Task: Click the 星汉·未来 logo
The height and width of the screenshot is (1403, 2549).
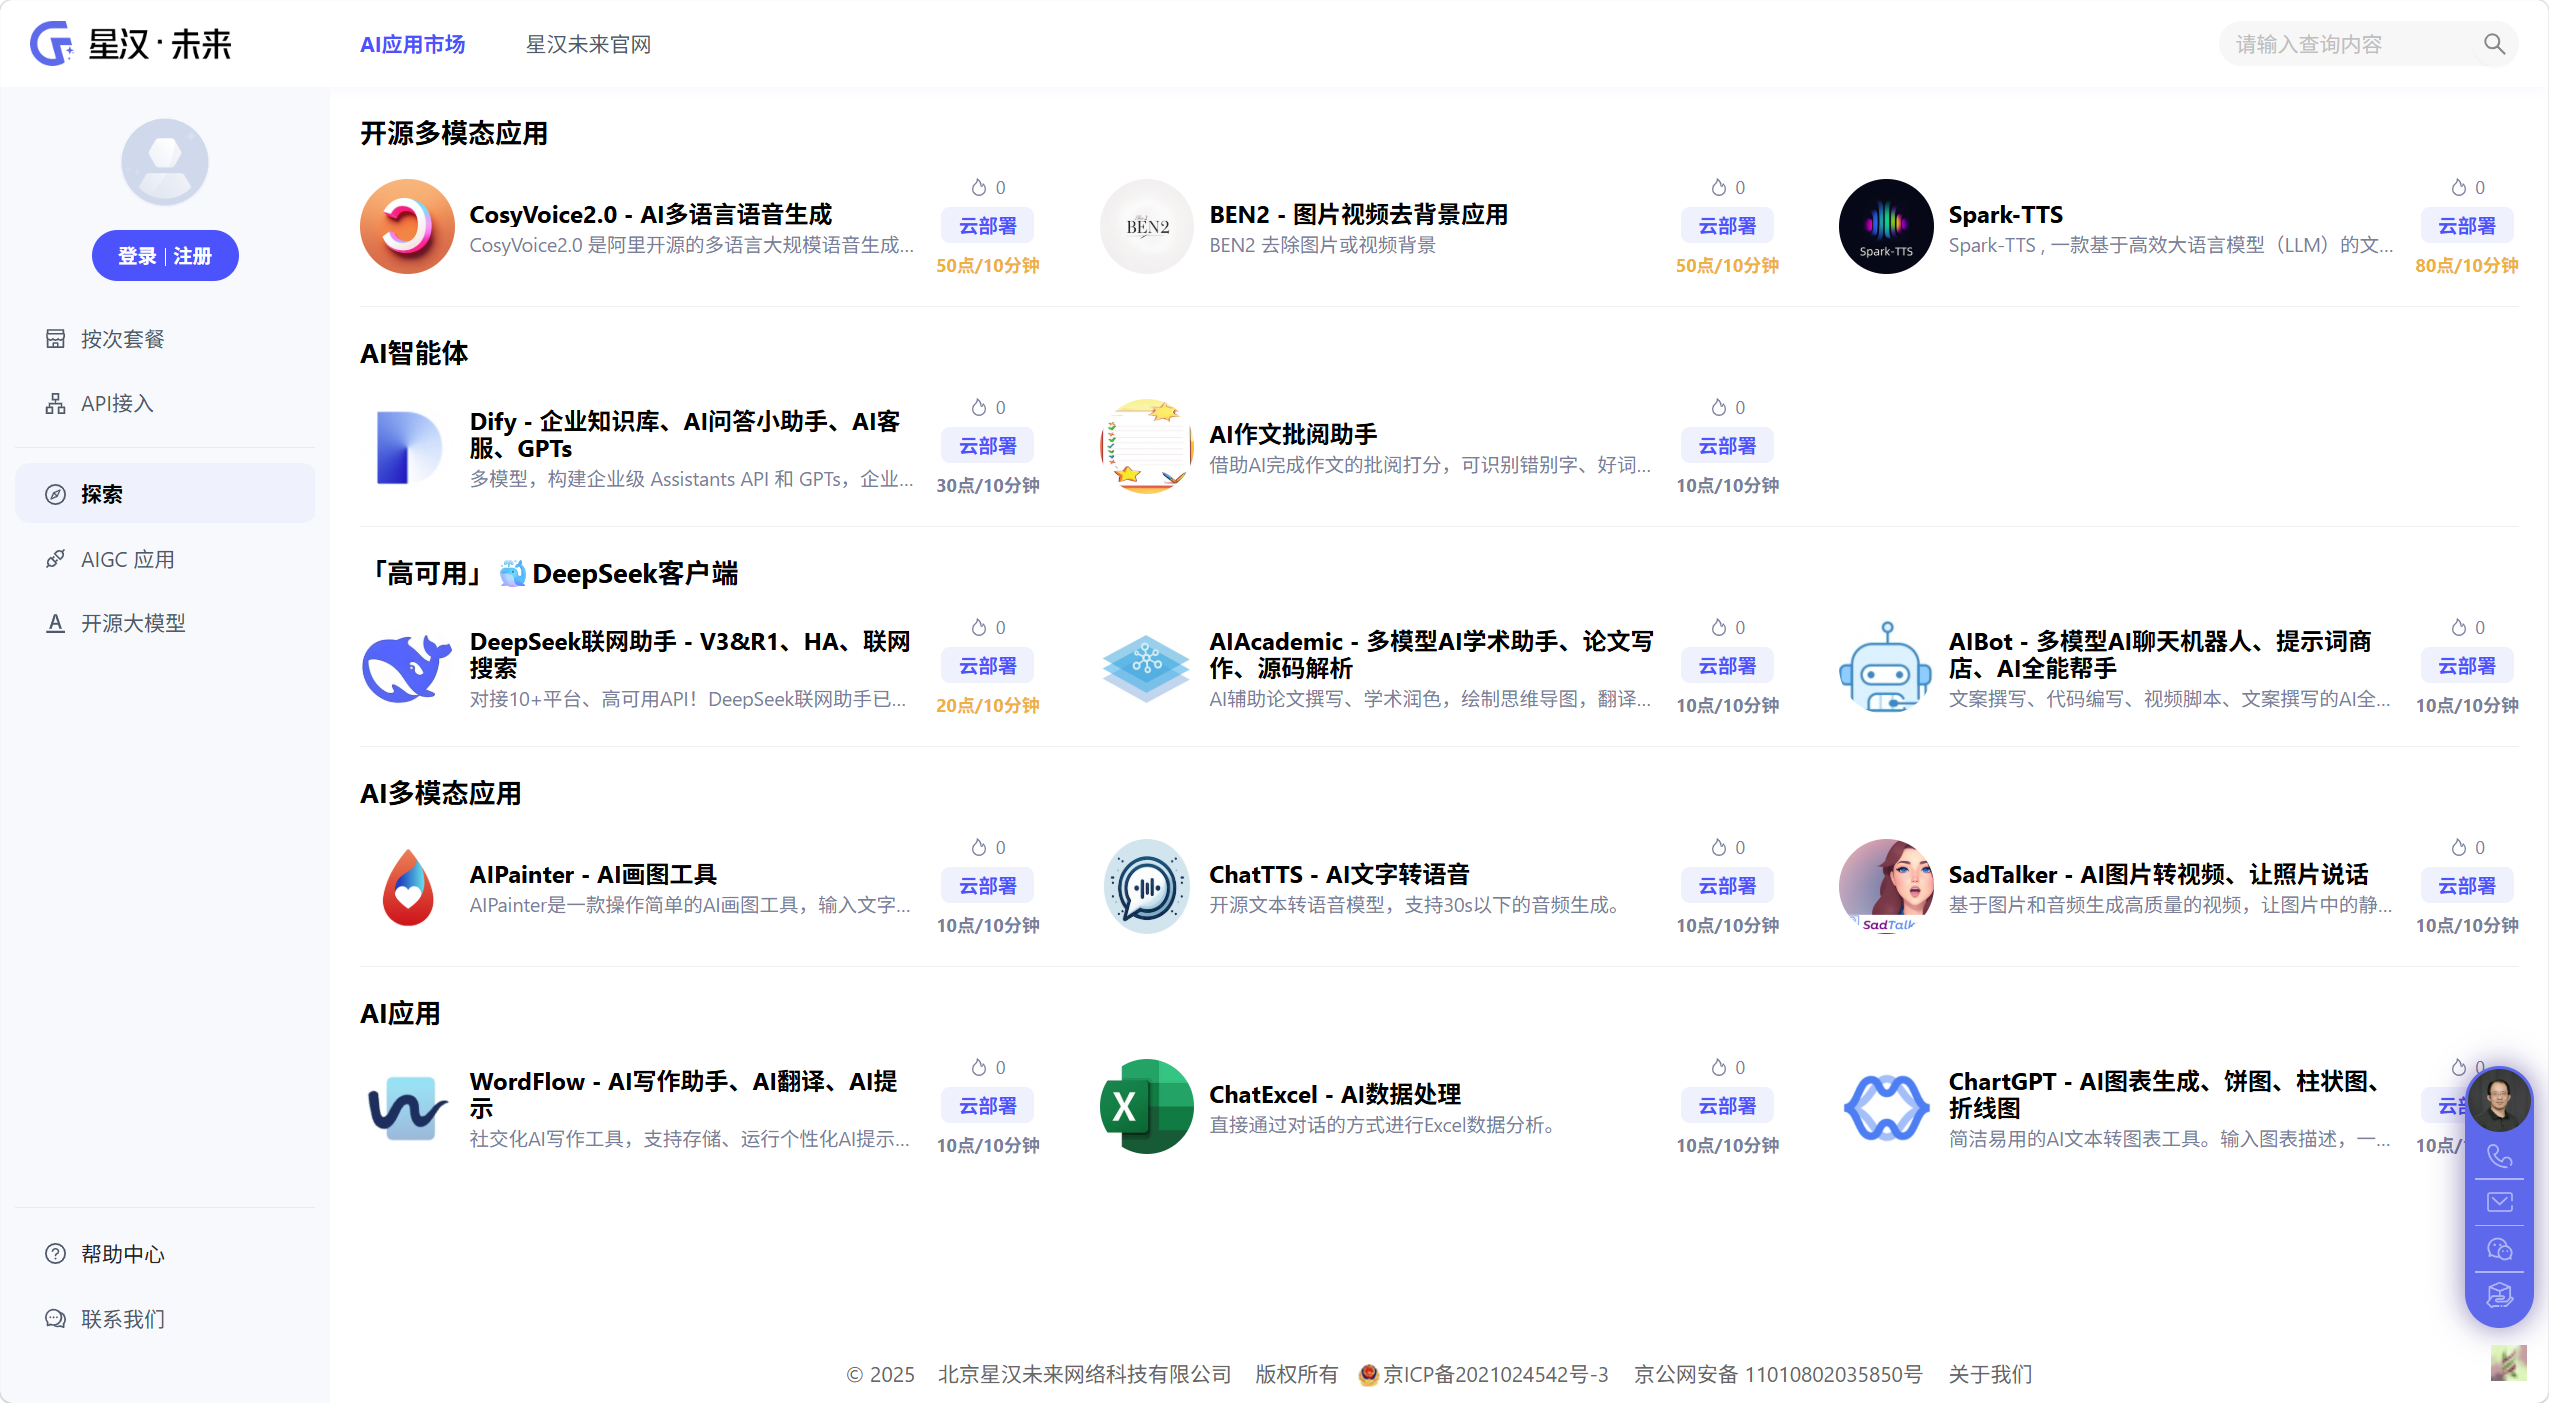Action: (131, 44)
